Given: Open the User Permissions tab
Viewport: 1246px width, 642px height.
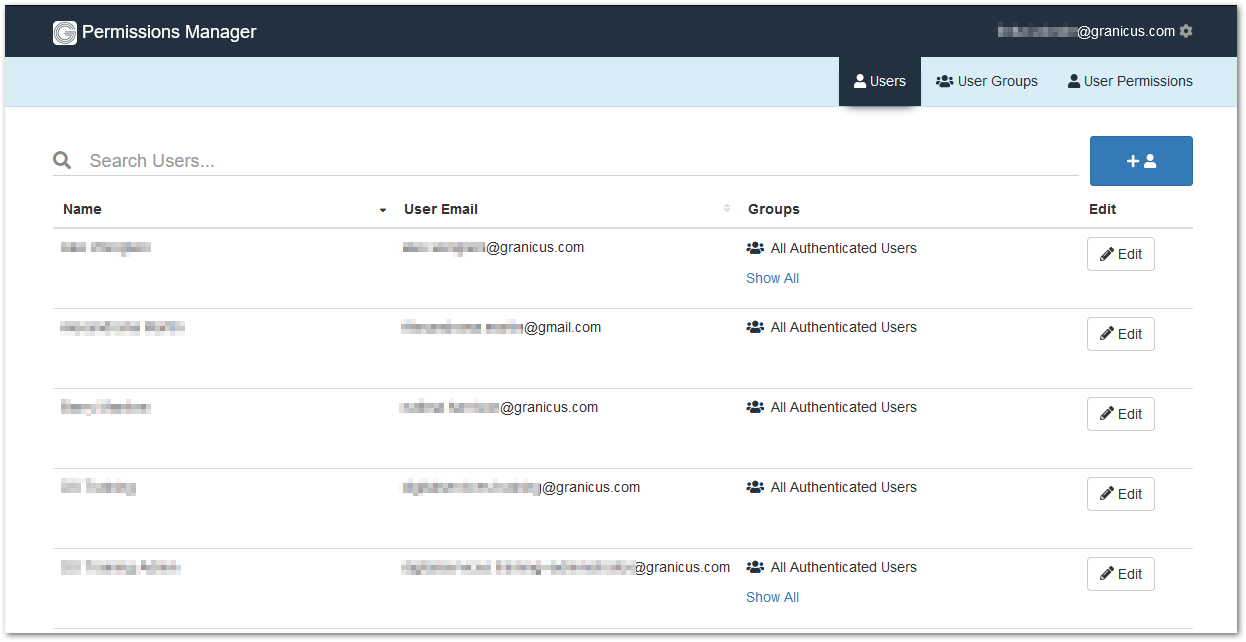Looking at the screenshot, I should tap(1130, 81).
